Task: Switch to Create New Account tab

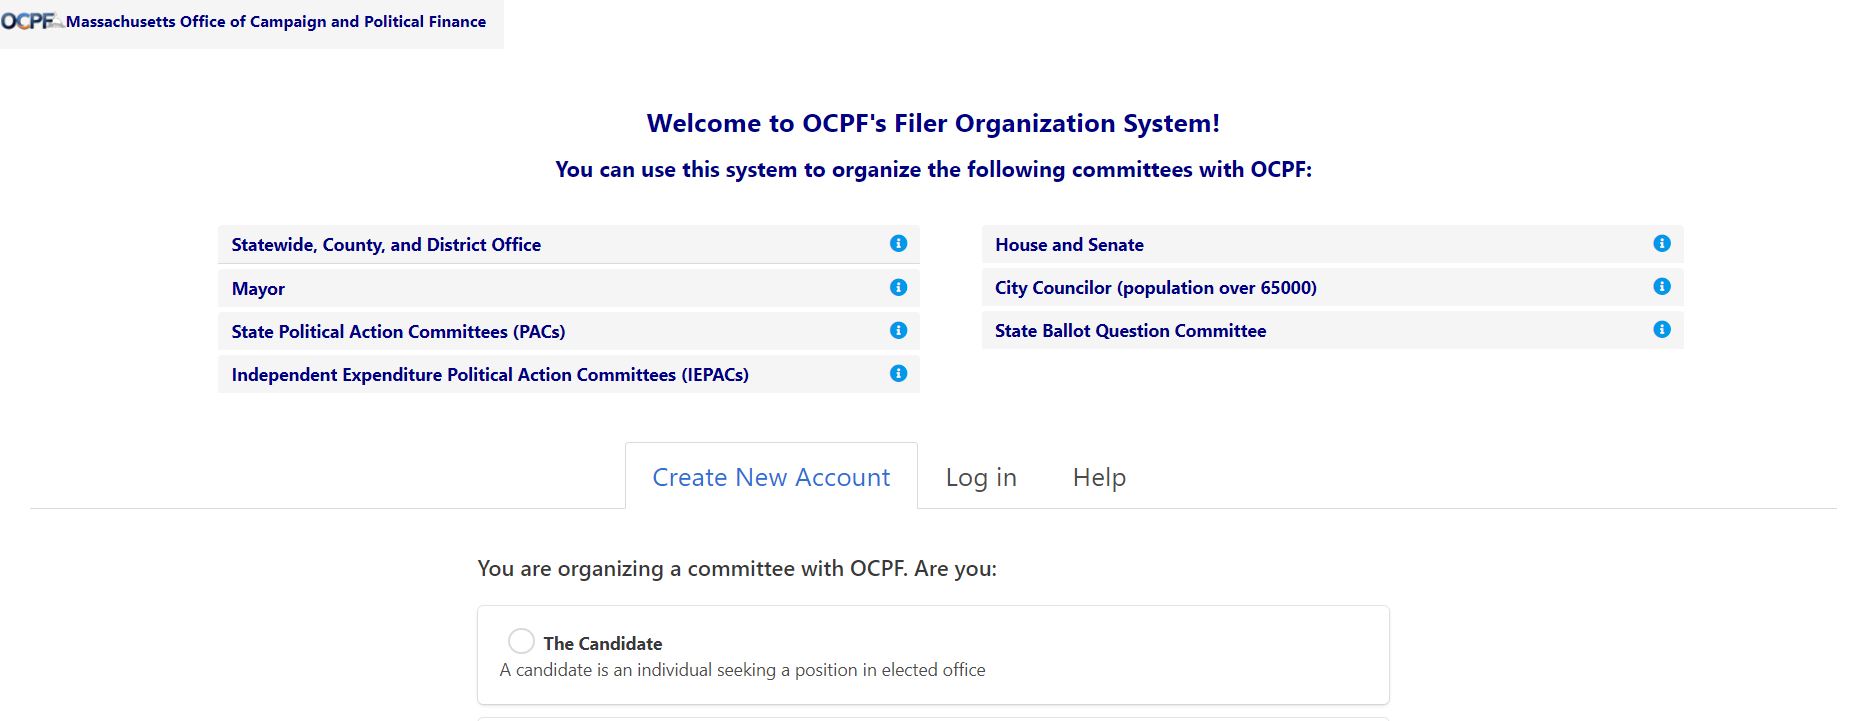Action: pyautogui.click(x=771, y=477)
